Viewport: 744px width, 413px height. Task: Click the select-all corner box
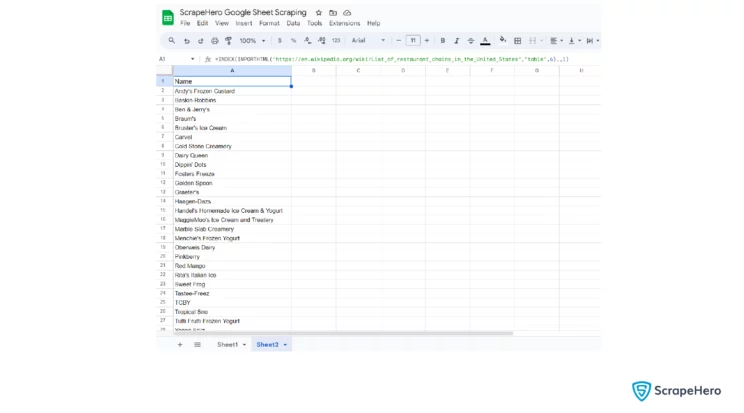(164, 70)
